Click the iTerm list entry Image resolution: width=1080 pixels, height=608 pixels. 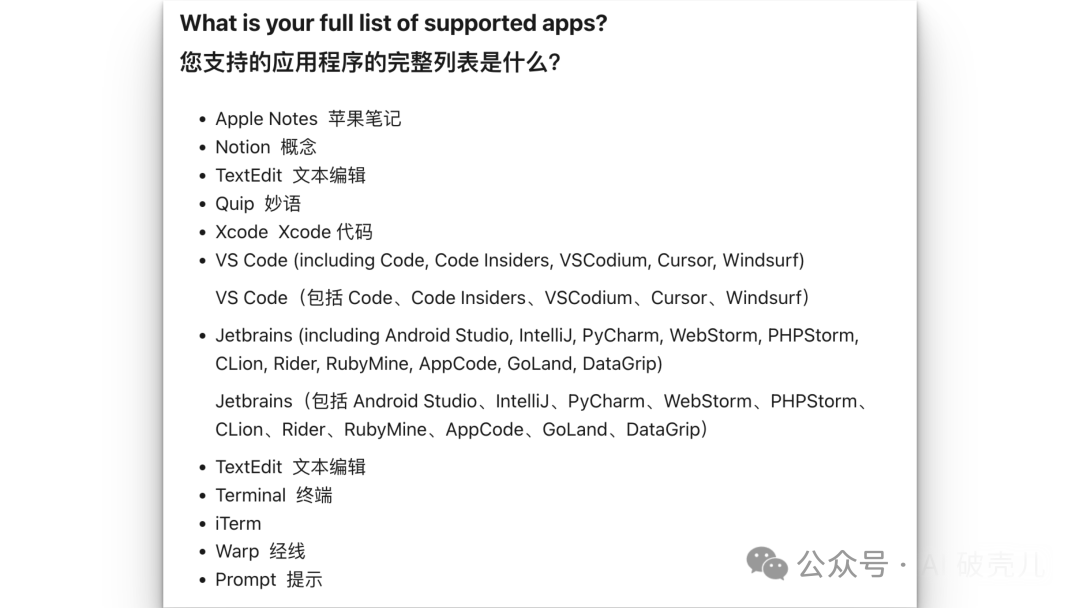(238, 523)
